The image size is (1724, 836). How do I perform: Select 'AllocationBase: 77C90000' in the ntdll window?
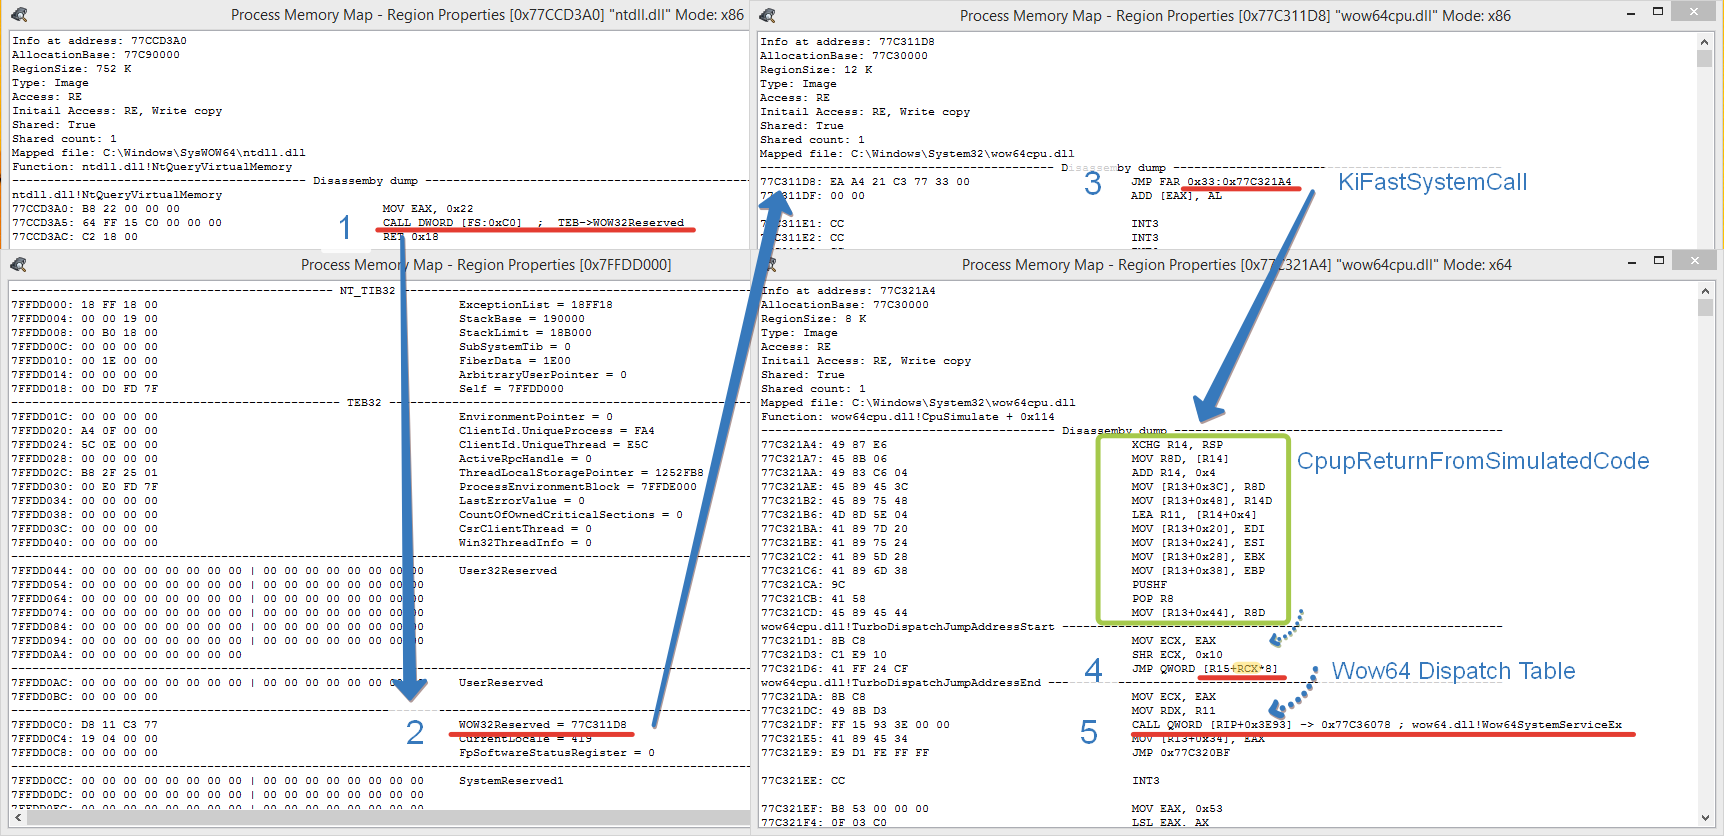point(96,55)
